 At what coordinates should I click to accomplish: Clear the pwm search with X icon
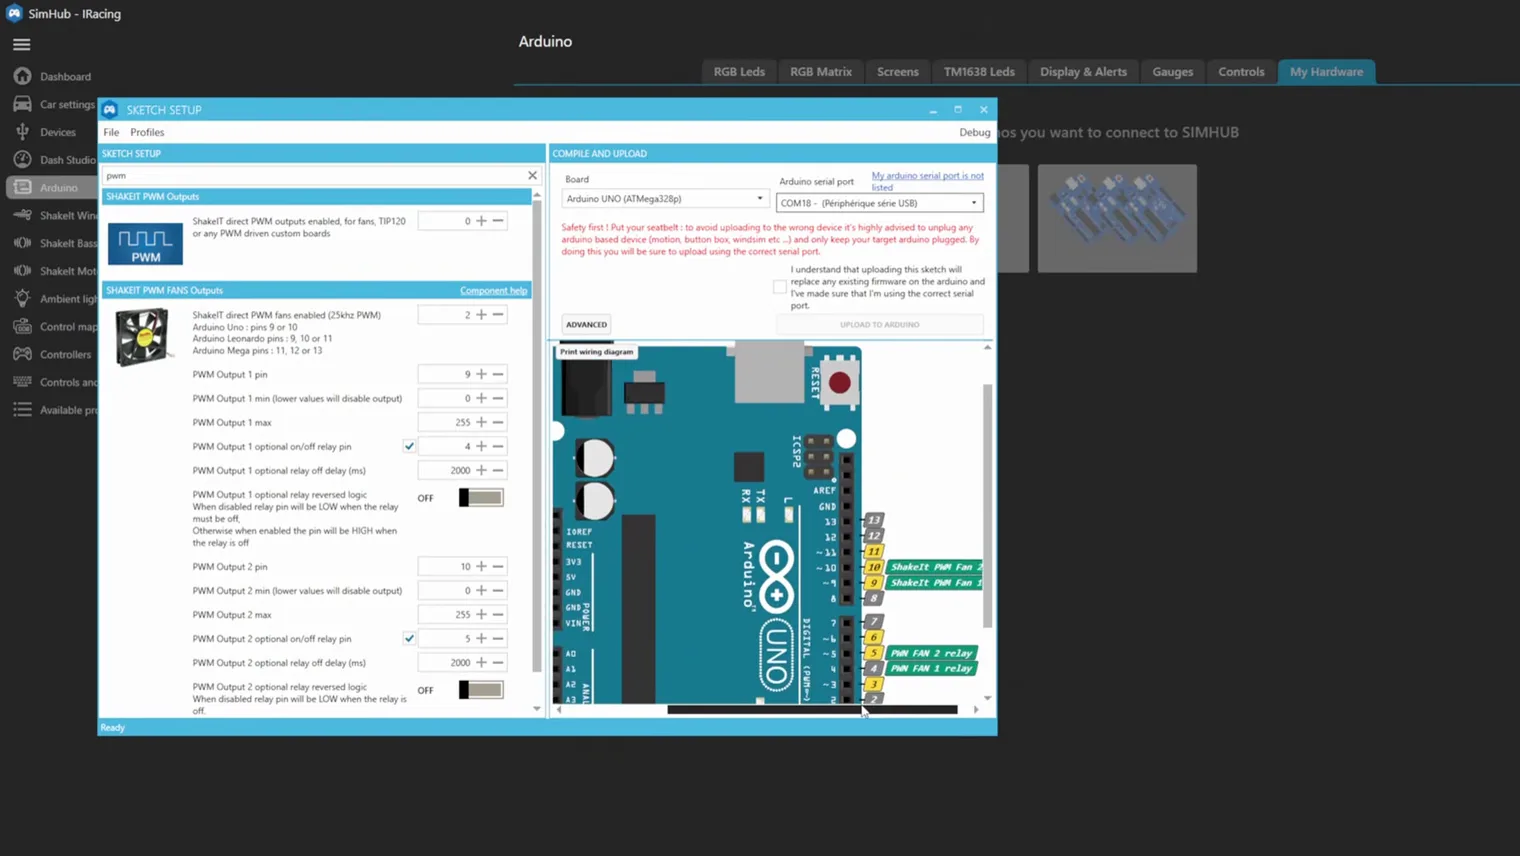532,175
